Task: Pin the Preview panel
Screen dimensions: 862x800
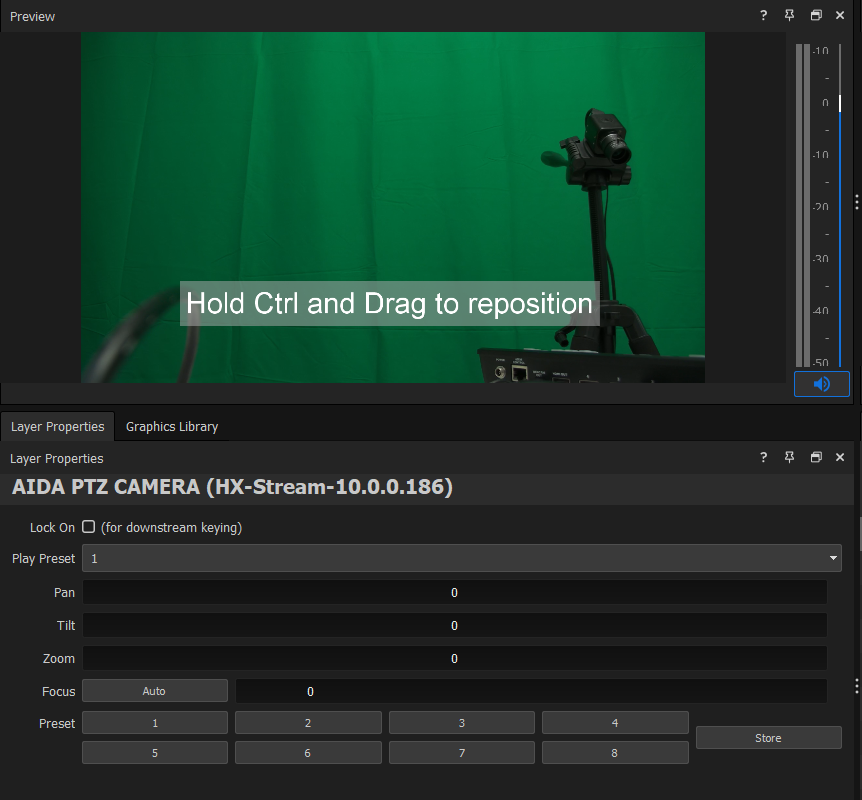Action: (790, 16)
